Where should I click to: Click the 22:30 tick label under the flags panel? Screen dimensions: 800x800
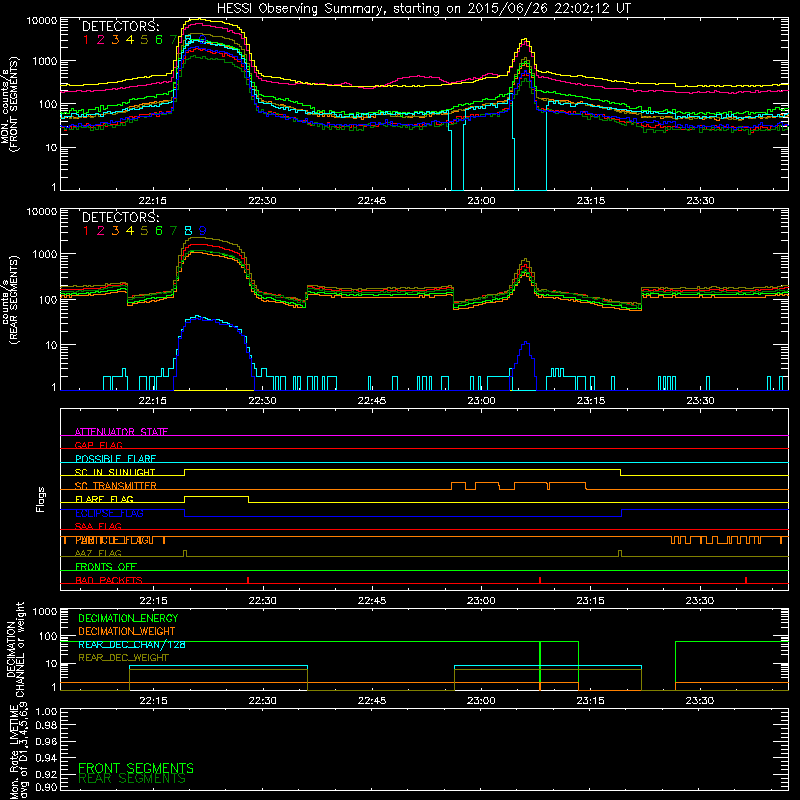click(x=263, y=601)
